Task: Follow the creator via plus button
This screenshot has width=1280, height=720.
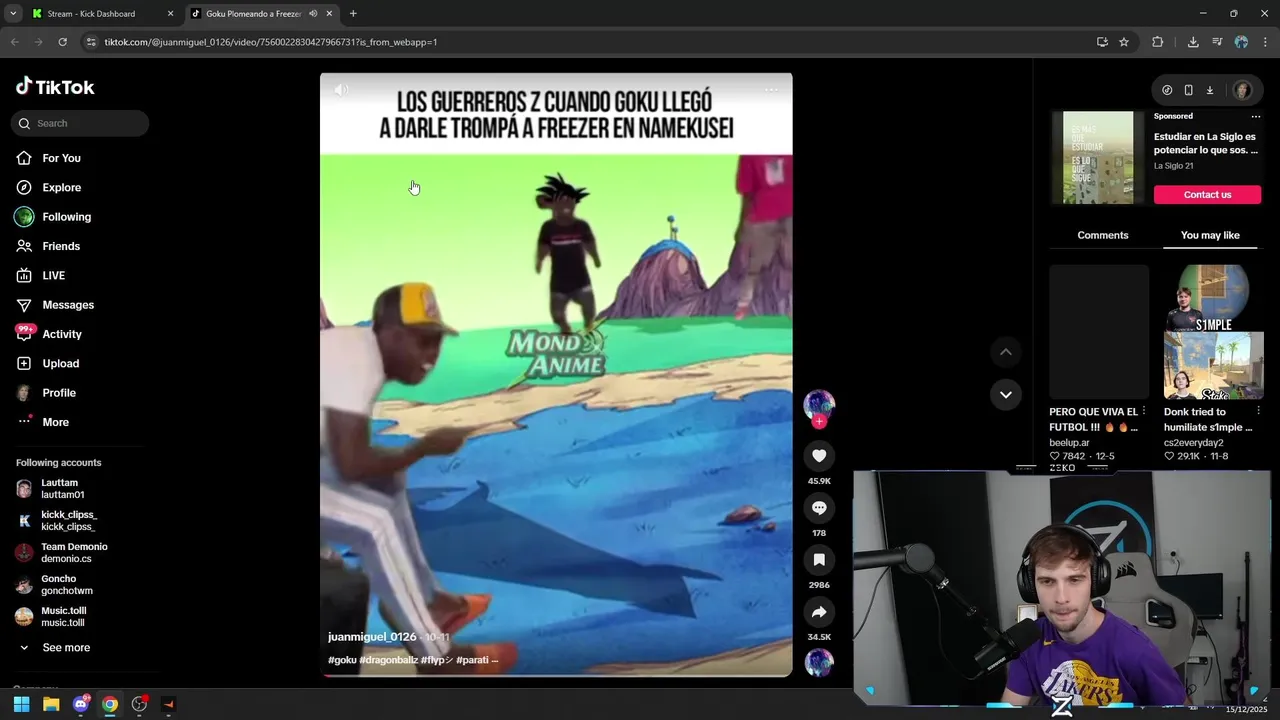Action: pyautogui.click(x=819, y=422)
